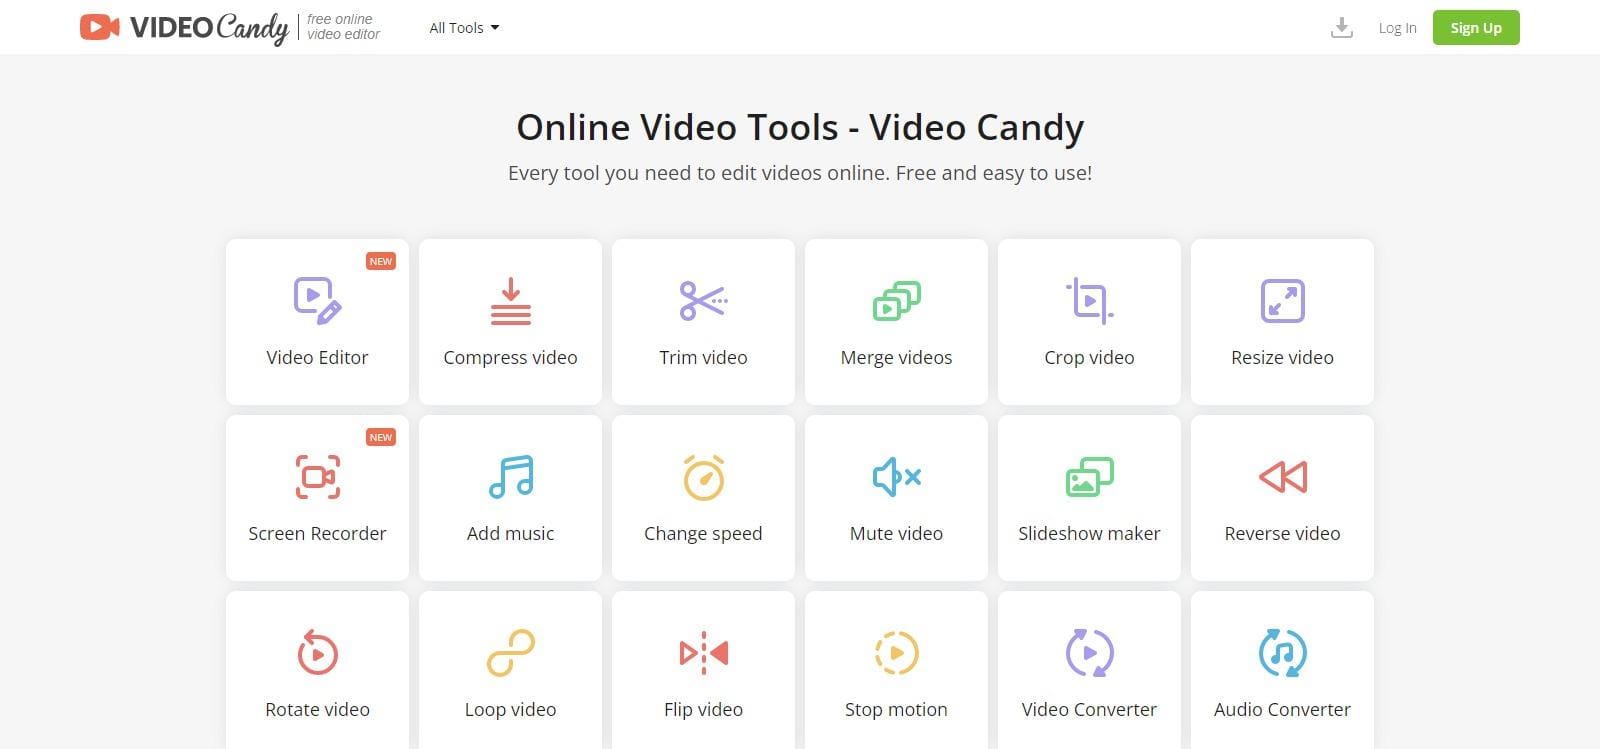Click the download icon in header
Image resolution: width=1600 pixels, height=749 pixels.
(1342, 28)
